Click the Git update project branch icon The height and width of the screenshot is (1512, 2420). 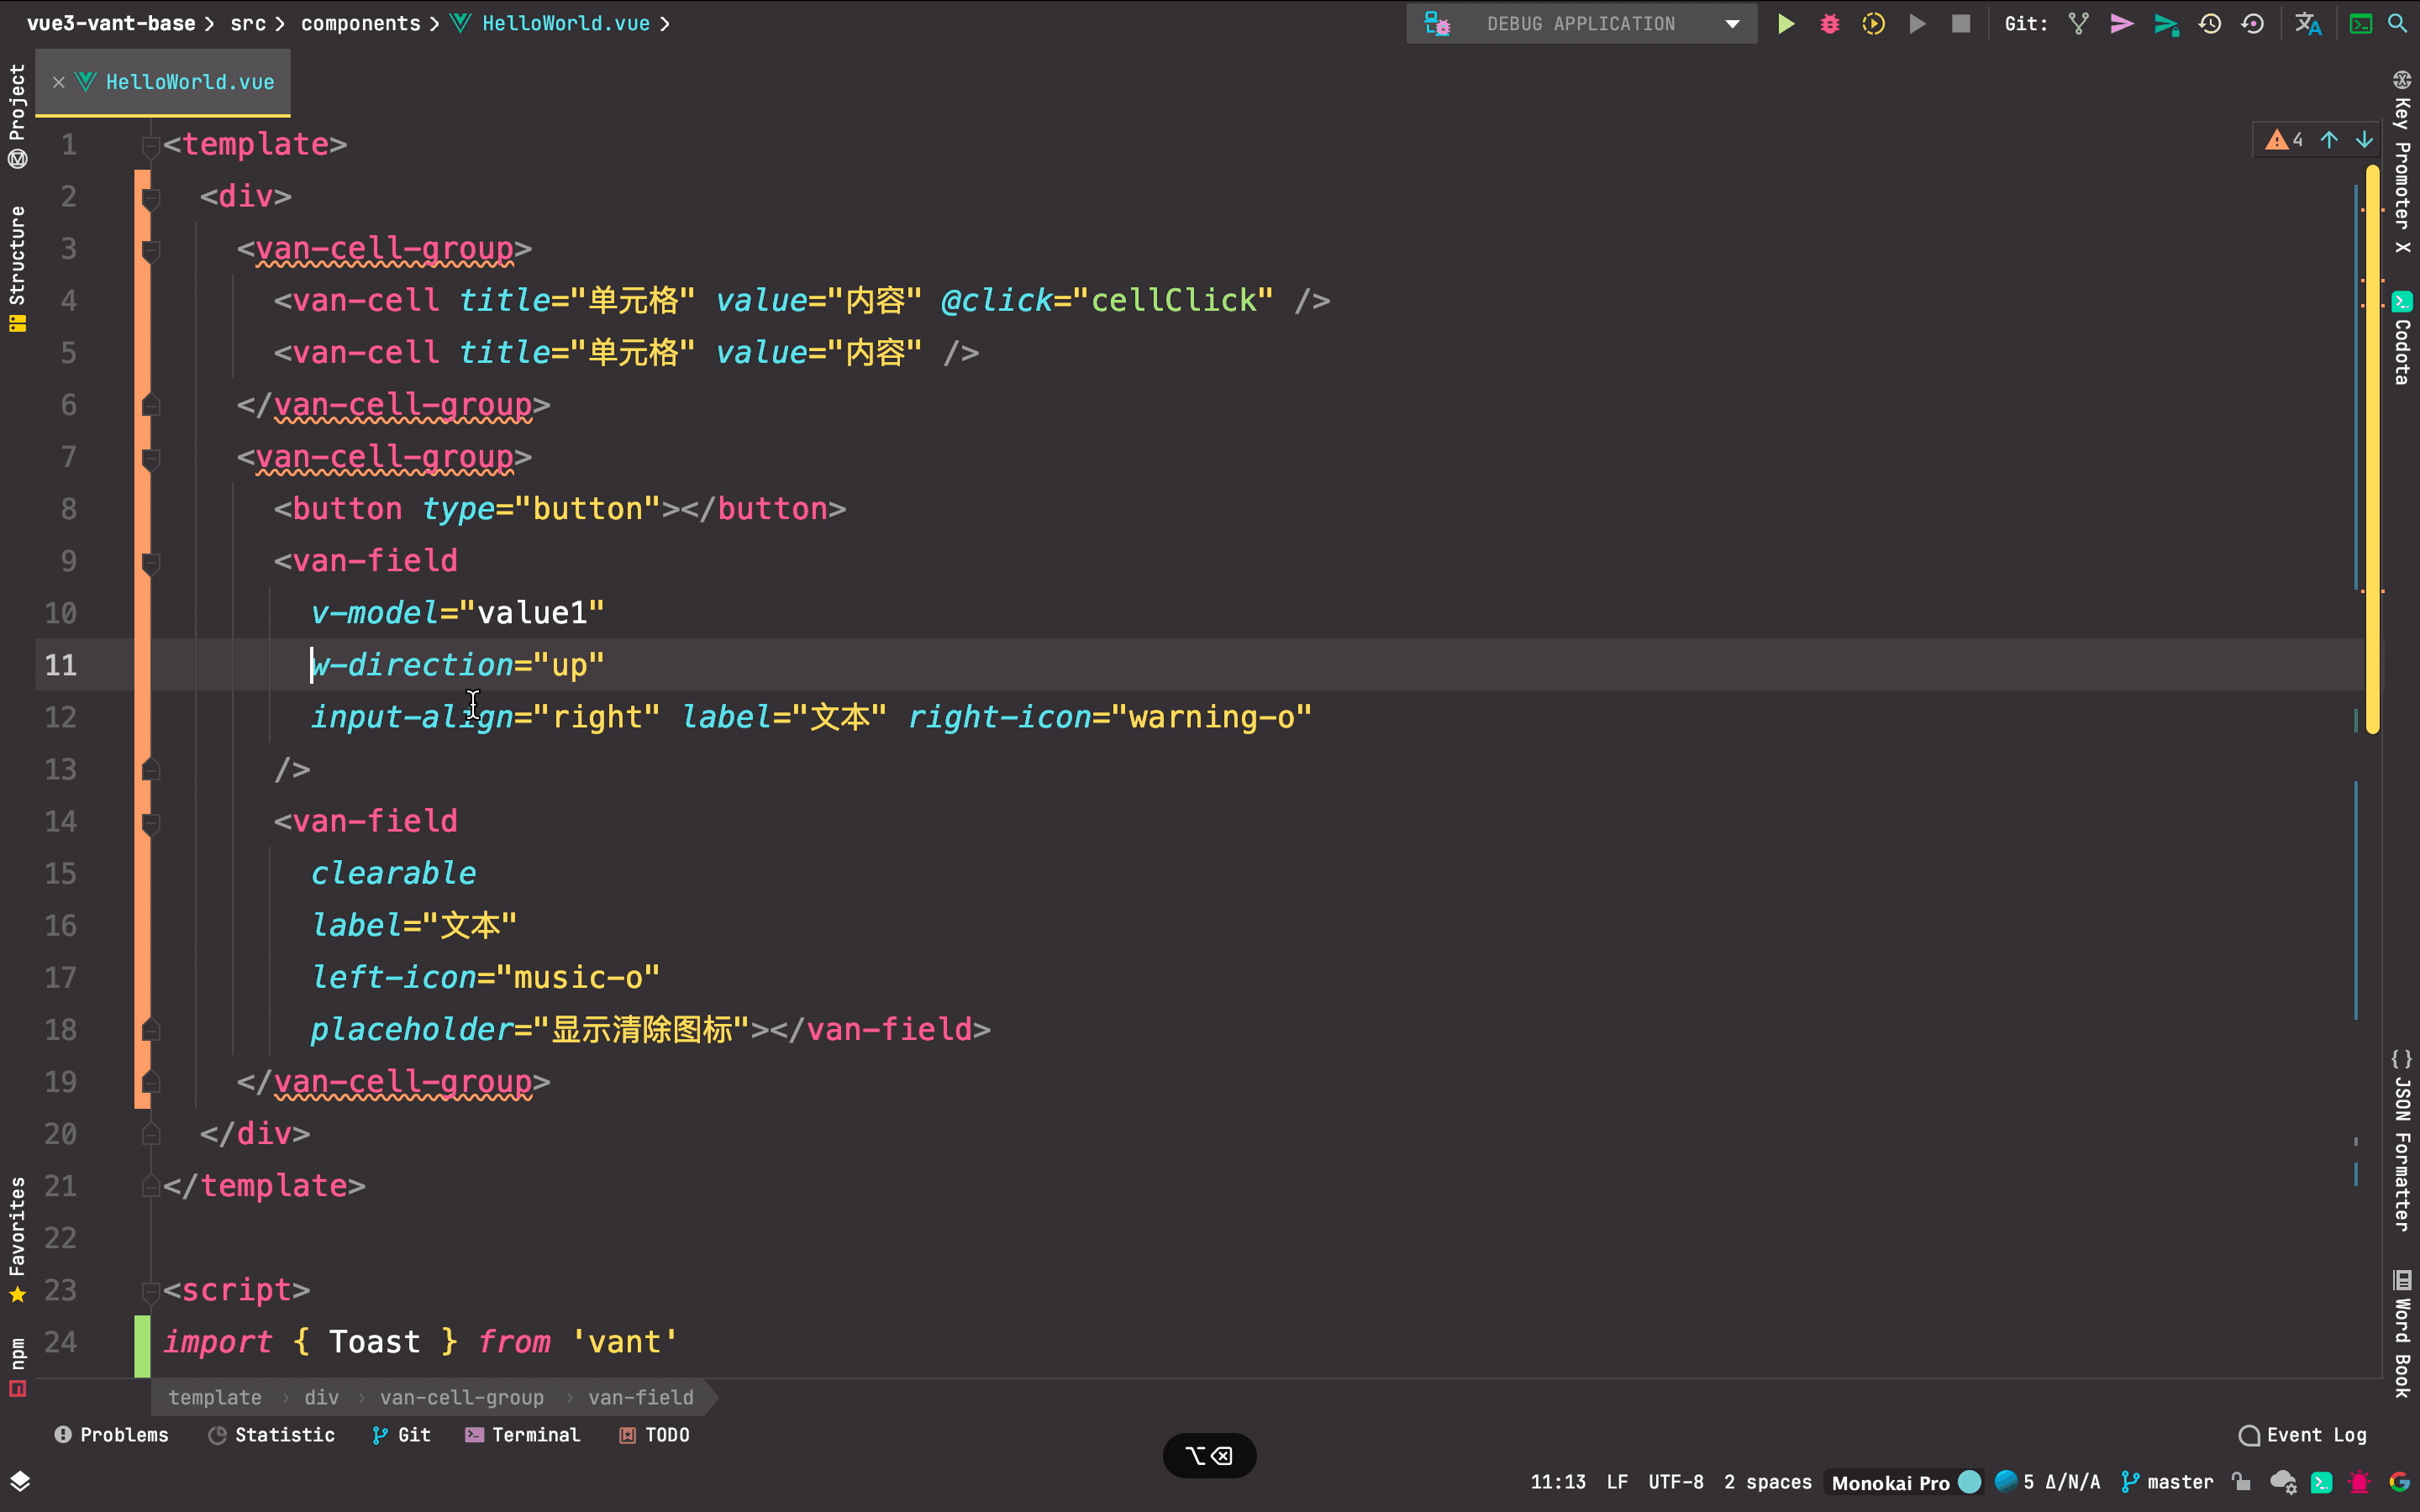[x=2078, y=24]
